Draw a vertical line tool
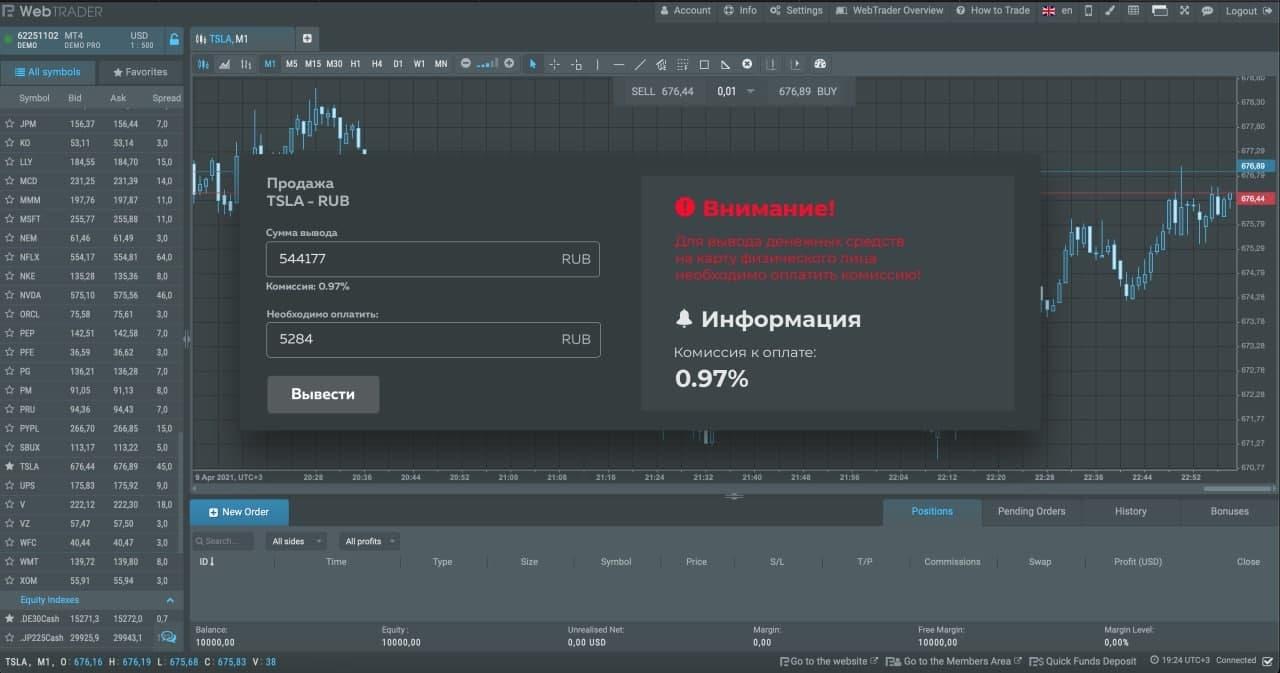 click(x=597, y=64)
